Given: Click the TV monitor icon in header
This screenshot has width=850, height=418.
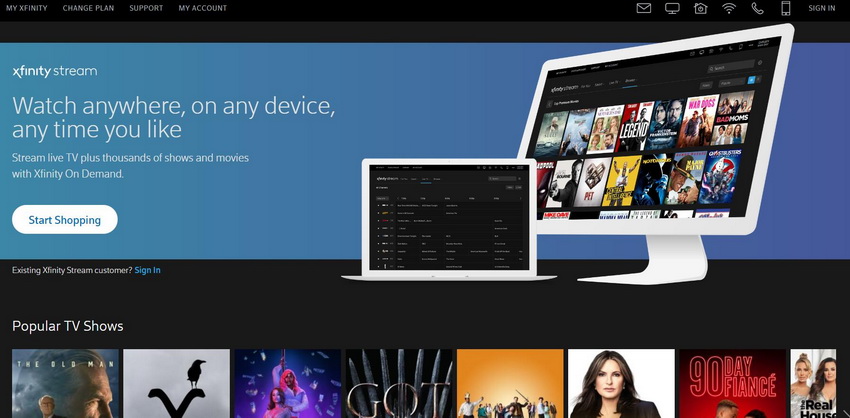Looking at the screenshot, I should point(672,8).
